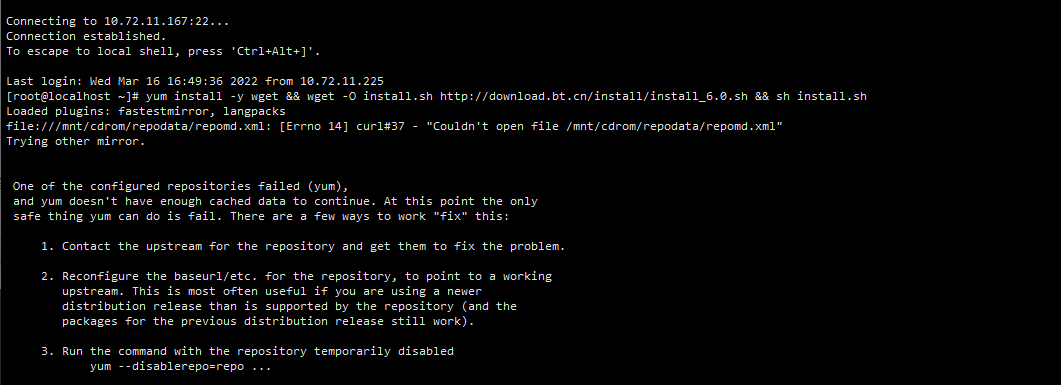Click the 'Loaded plugins: fastestmirror, langpacks' line
Screen dimensions: 1061x385
tap(146, 111)
